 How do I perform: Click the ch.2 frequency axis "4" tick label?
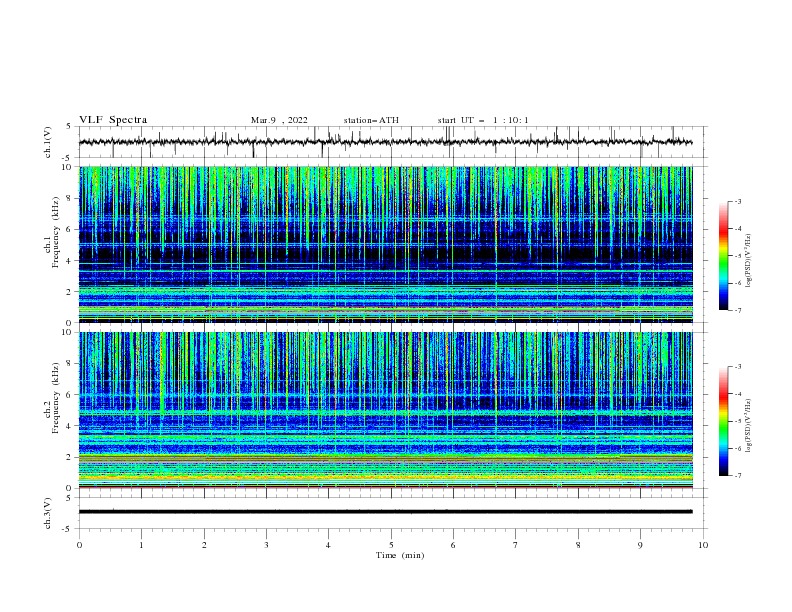pos(71,426)
